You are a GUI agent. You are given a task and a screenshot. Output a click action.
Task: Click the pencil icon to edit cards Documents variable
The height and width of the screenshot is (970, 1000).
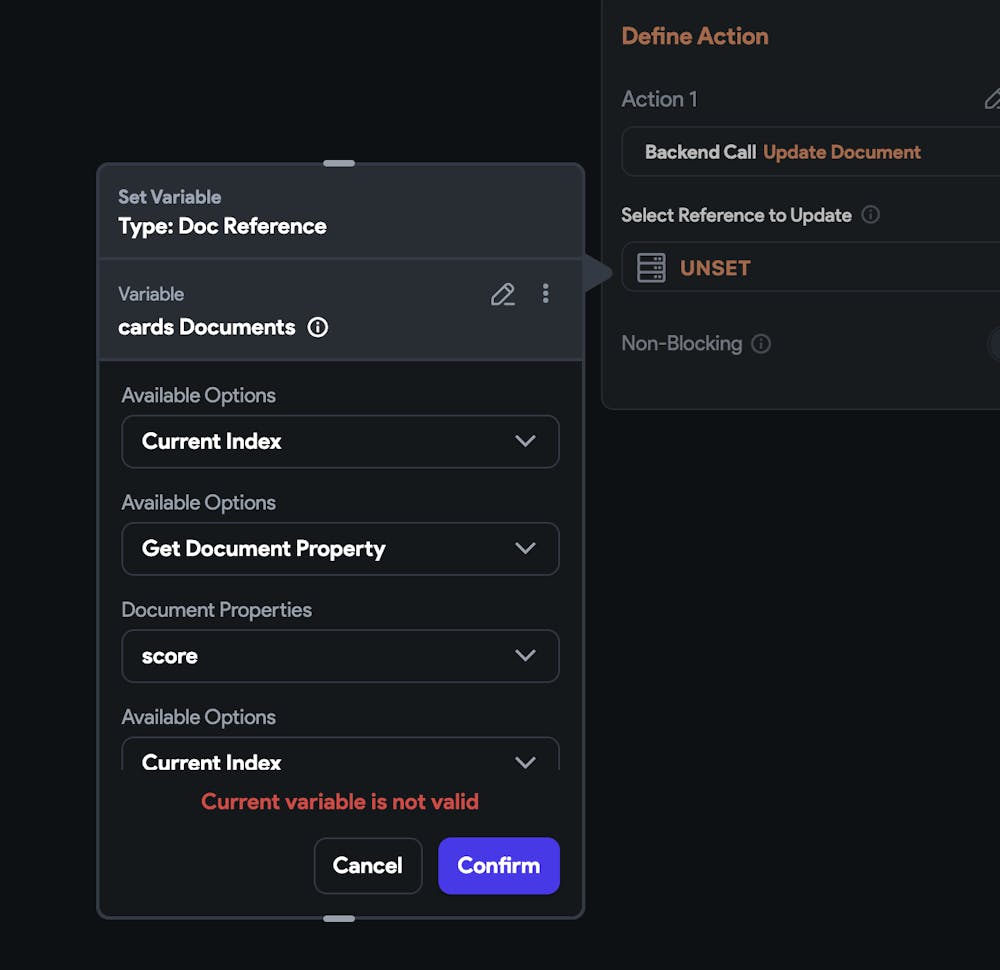(502, 294)
